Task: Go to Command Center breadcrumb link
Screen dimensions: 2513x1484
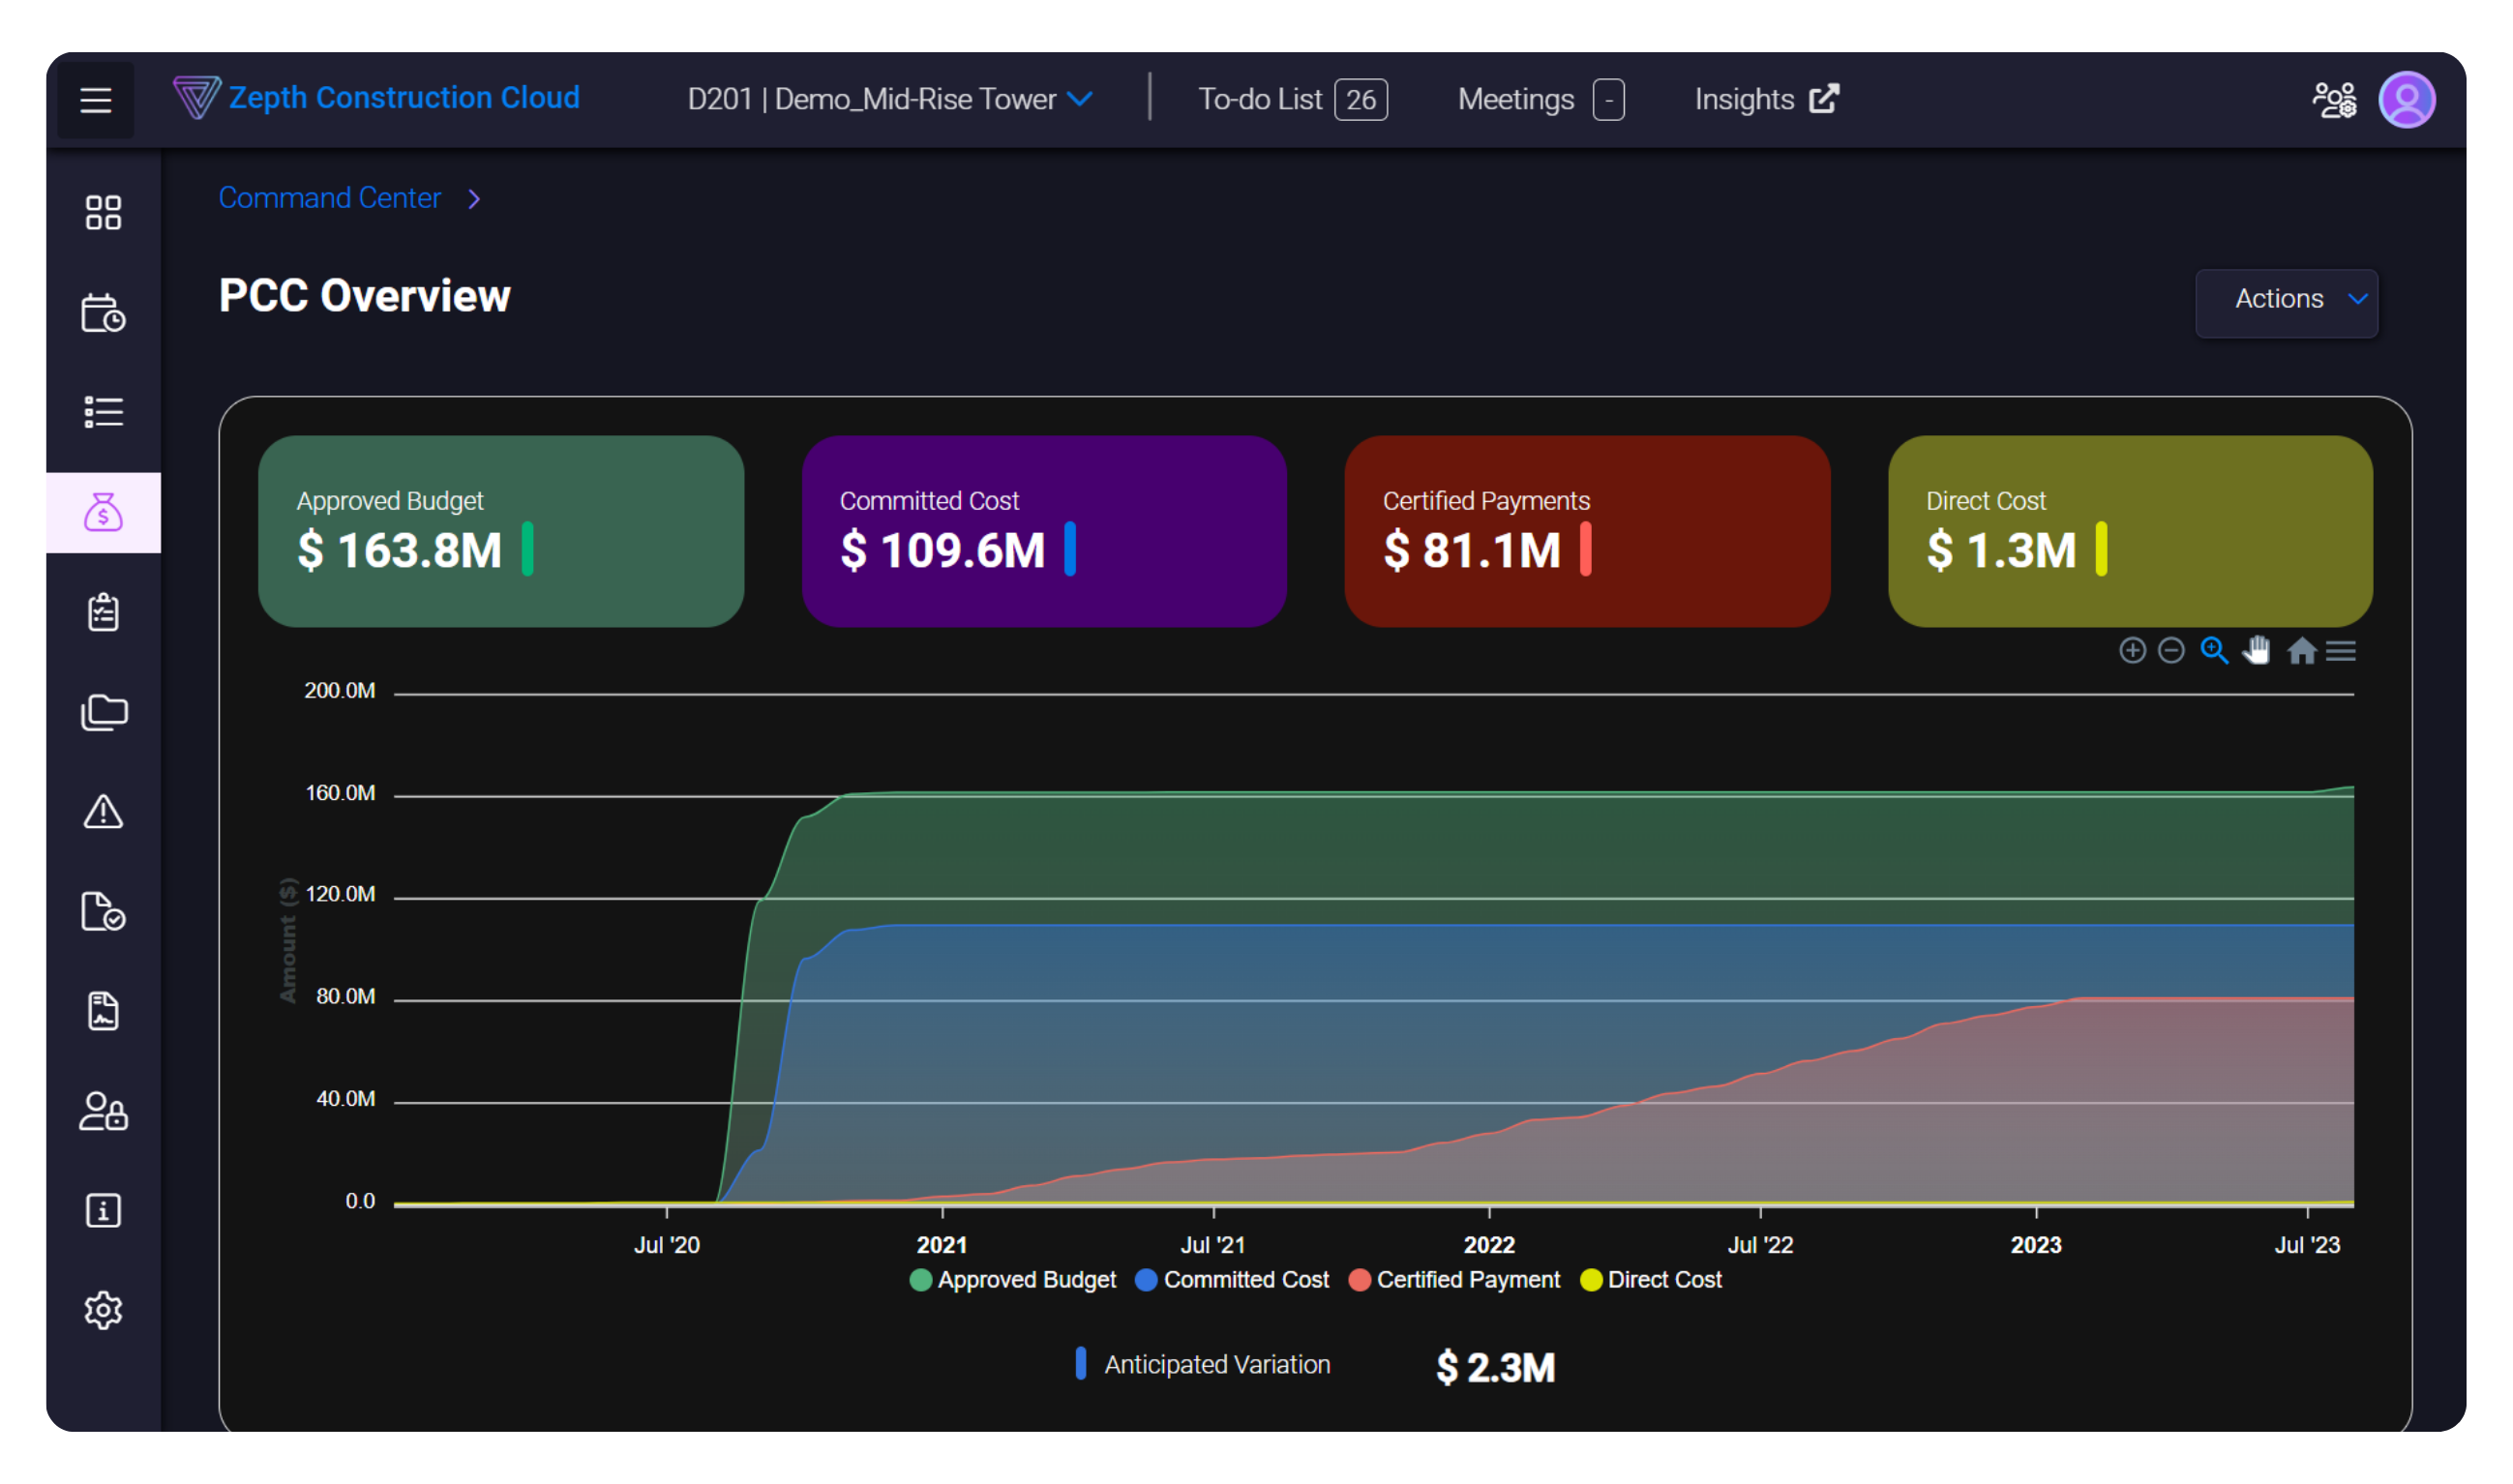Action: (329, 198)
